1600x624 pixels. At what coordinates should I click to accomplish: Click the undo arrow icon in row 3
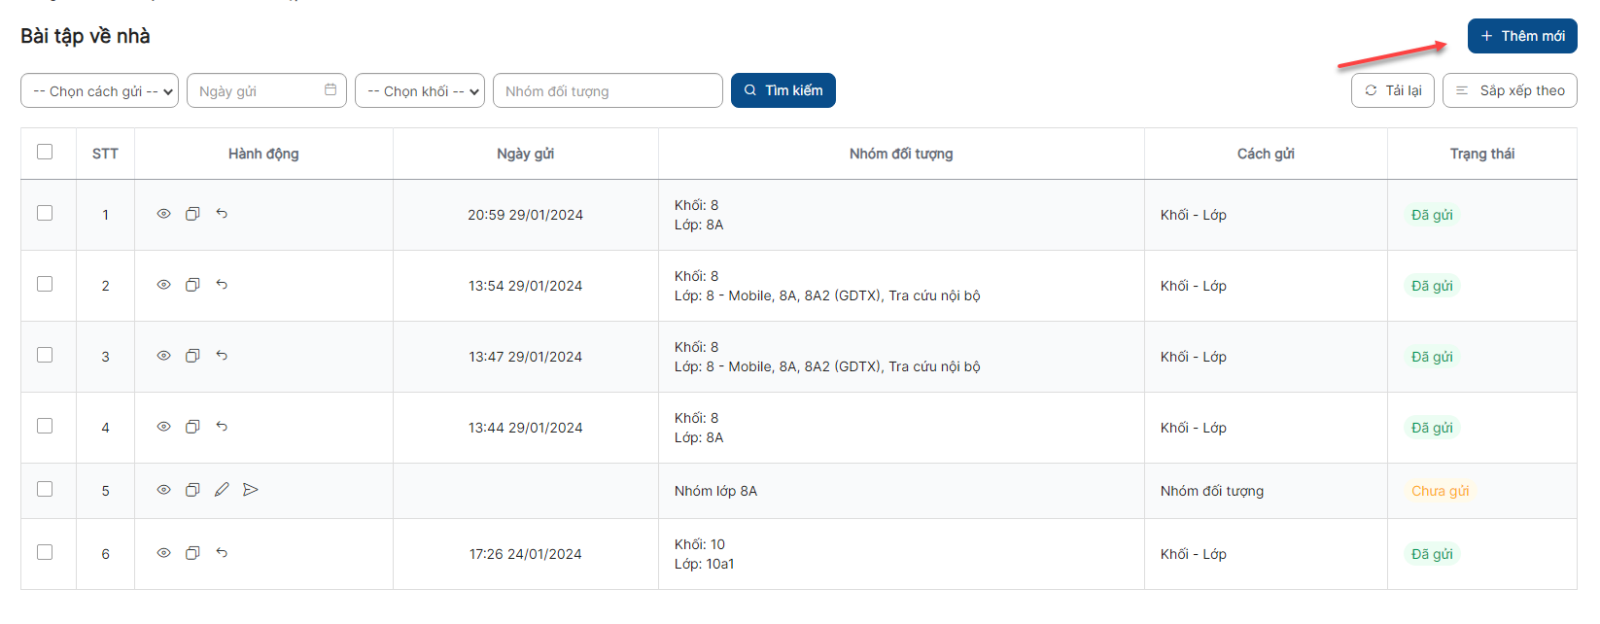(222, 356)
